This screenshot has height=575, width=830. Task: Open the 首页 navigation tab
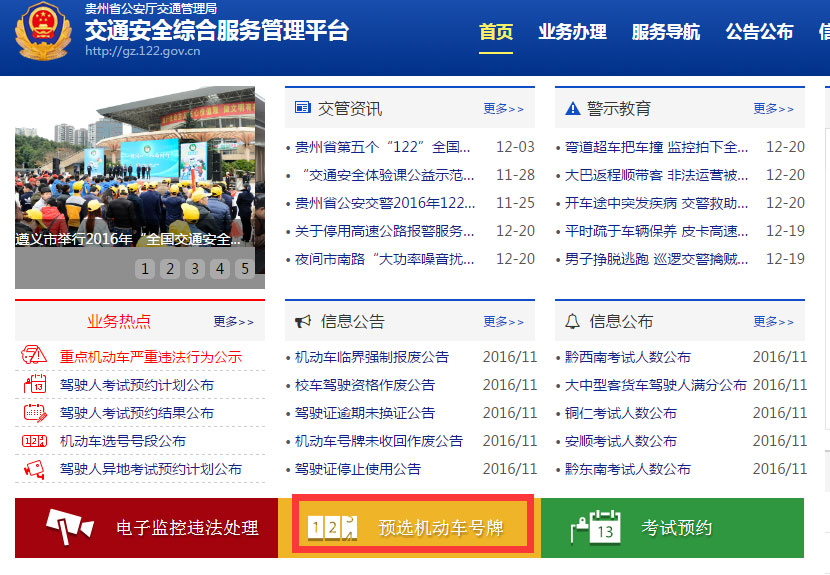tap(496, 32)
